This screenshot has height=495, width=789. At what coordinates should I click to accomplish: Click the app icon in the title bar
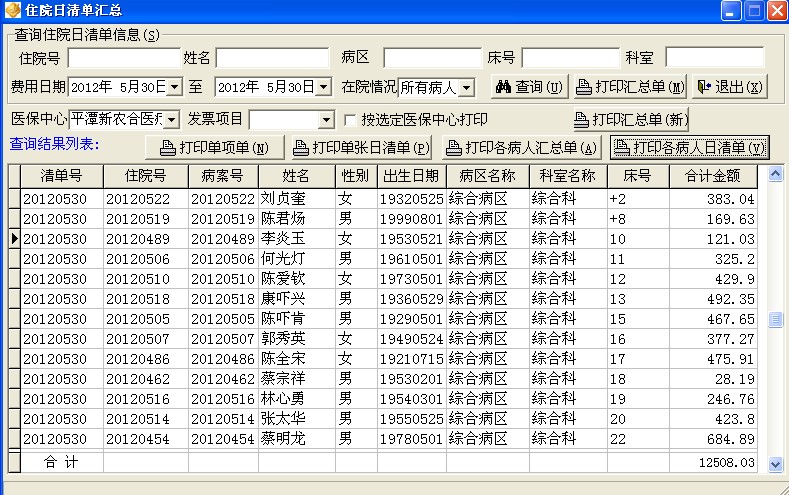tap(13, 10)
